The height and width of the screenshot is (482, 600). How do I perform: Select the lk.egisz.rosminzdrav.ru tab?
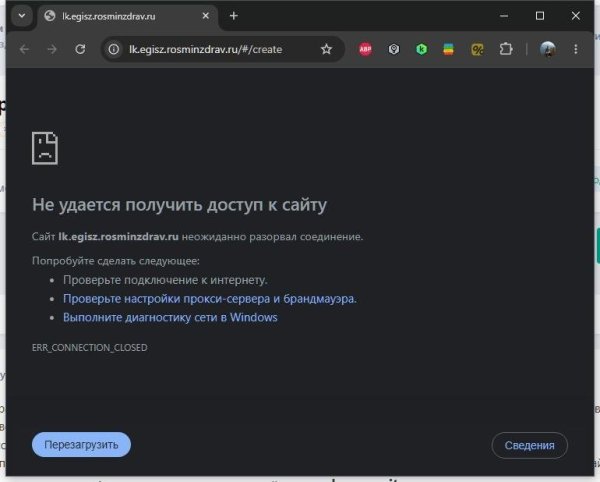[127, 16]
